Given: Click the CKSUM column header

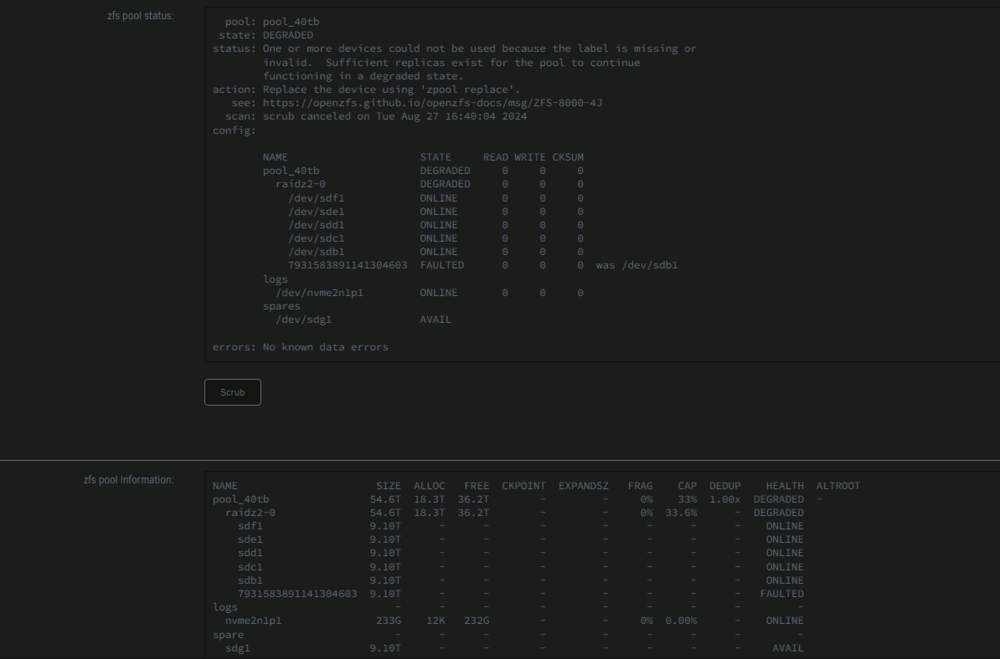Looking at the screenshot, I should point(568,157).
